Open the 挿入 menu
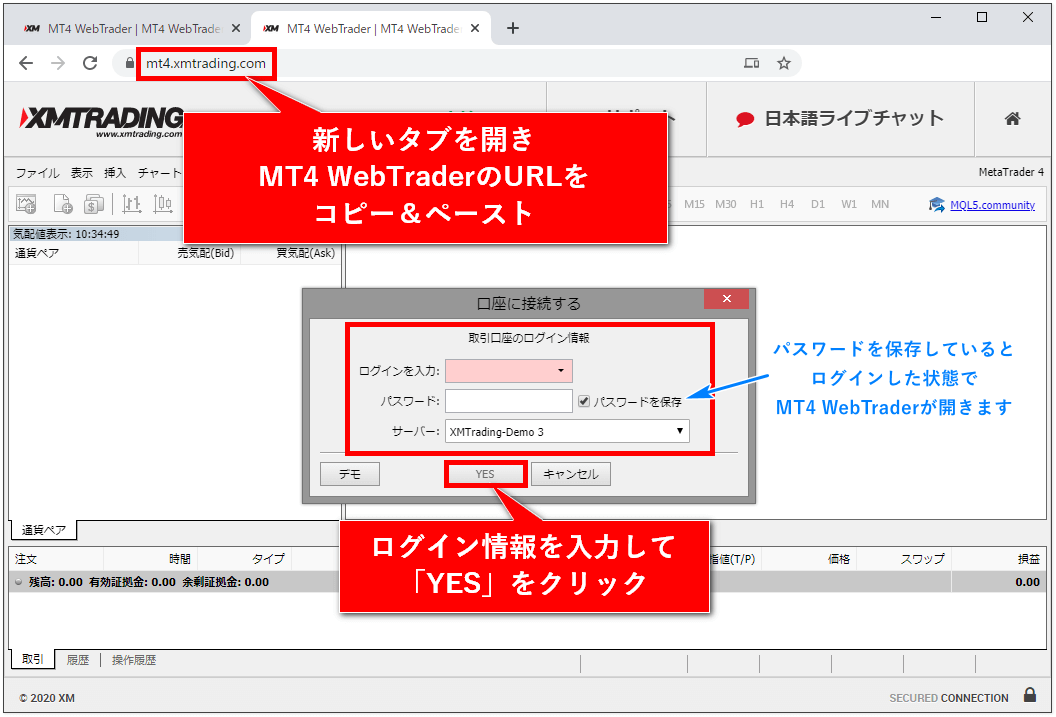The width and height of the screenshot is (1056, 717). click(115, 173)
